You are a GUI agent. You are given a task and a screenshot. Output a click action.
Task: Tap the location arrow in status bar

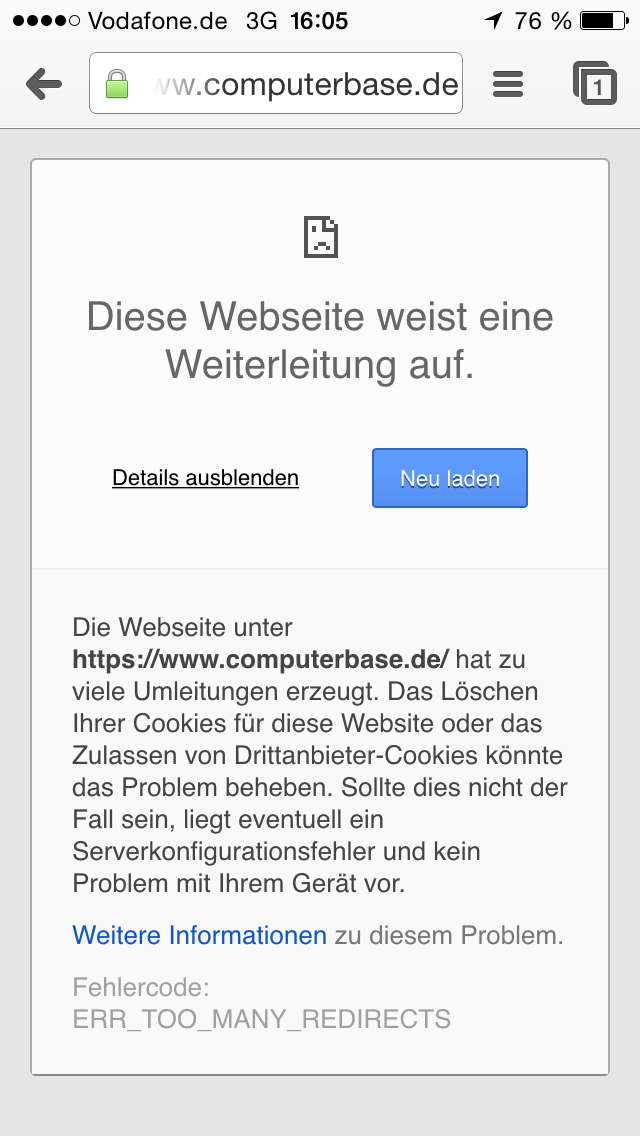point(494,20)
